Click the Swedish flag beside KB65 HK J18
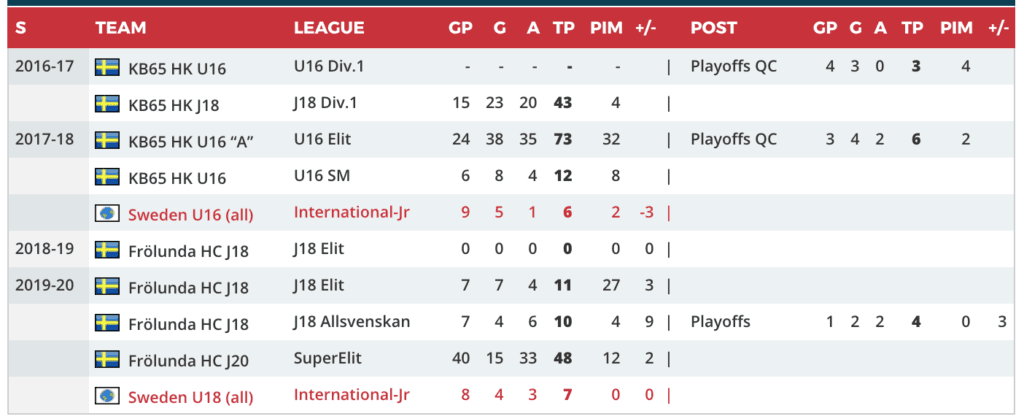The width and height of the screenshot is (1024, 419). 107,103
